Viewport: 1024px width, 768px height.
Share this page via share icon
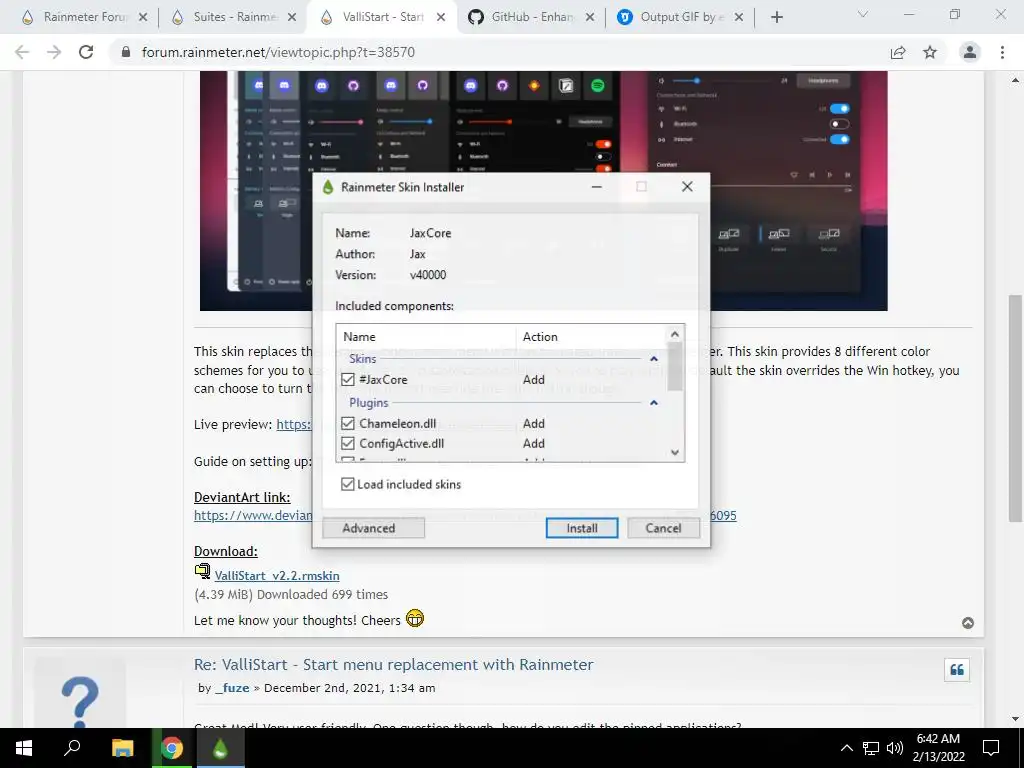coord(899,52)
